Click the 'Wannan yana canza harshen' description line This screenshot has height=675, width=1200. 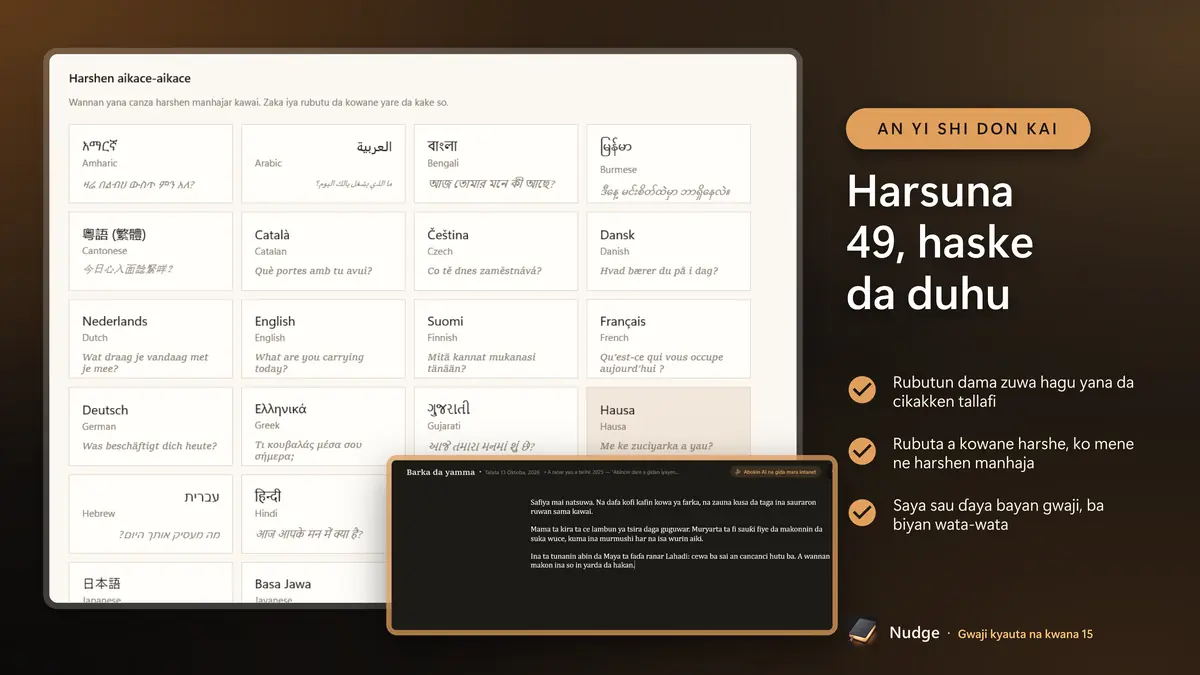point(258,103)
